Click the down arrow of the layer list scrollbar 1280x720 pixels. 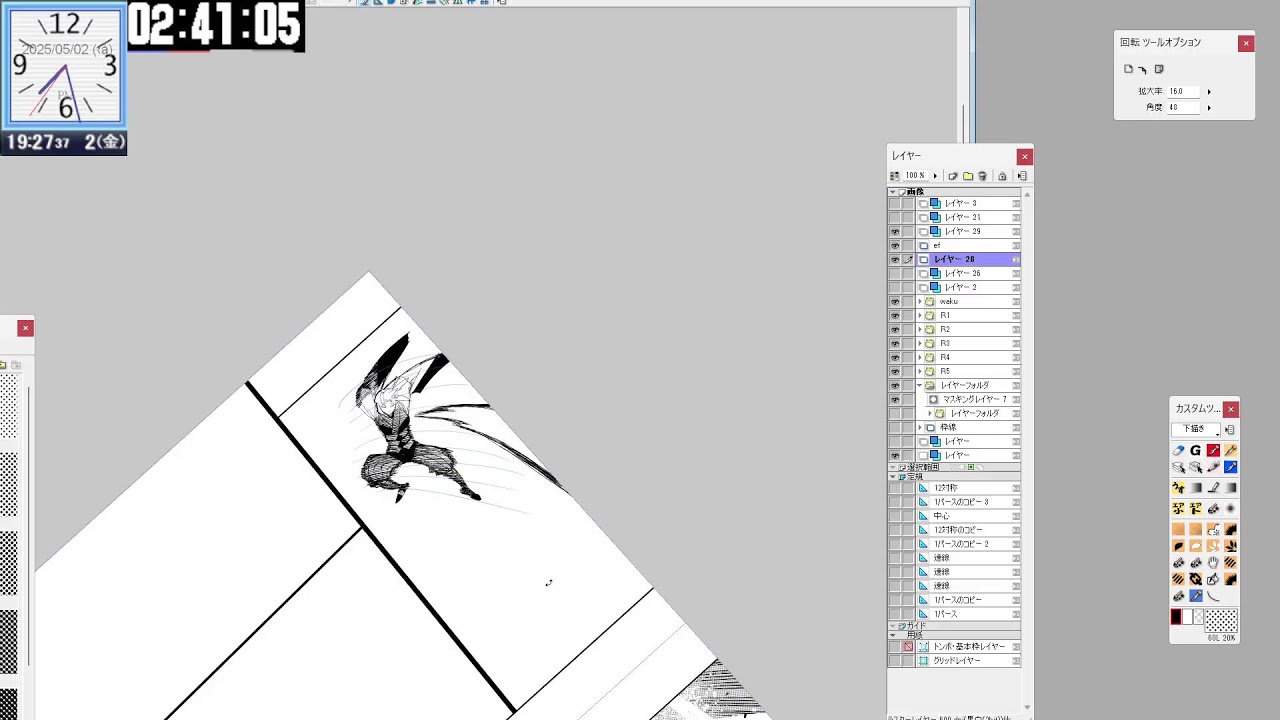click(x=1026, y=708)
